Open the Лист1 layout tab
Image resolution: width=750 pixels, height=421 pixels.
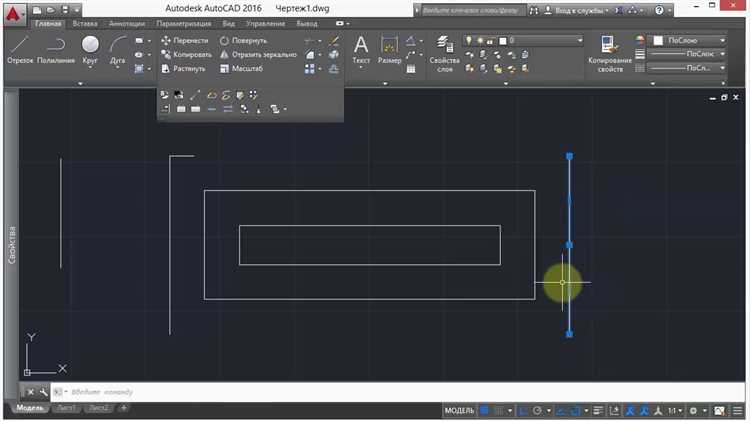click(66, 408)
